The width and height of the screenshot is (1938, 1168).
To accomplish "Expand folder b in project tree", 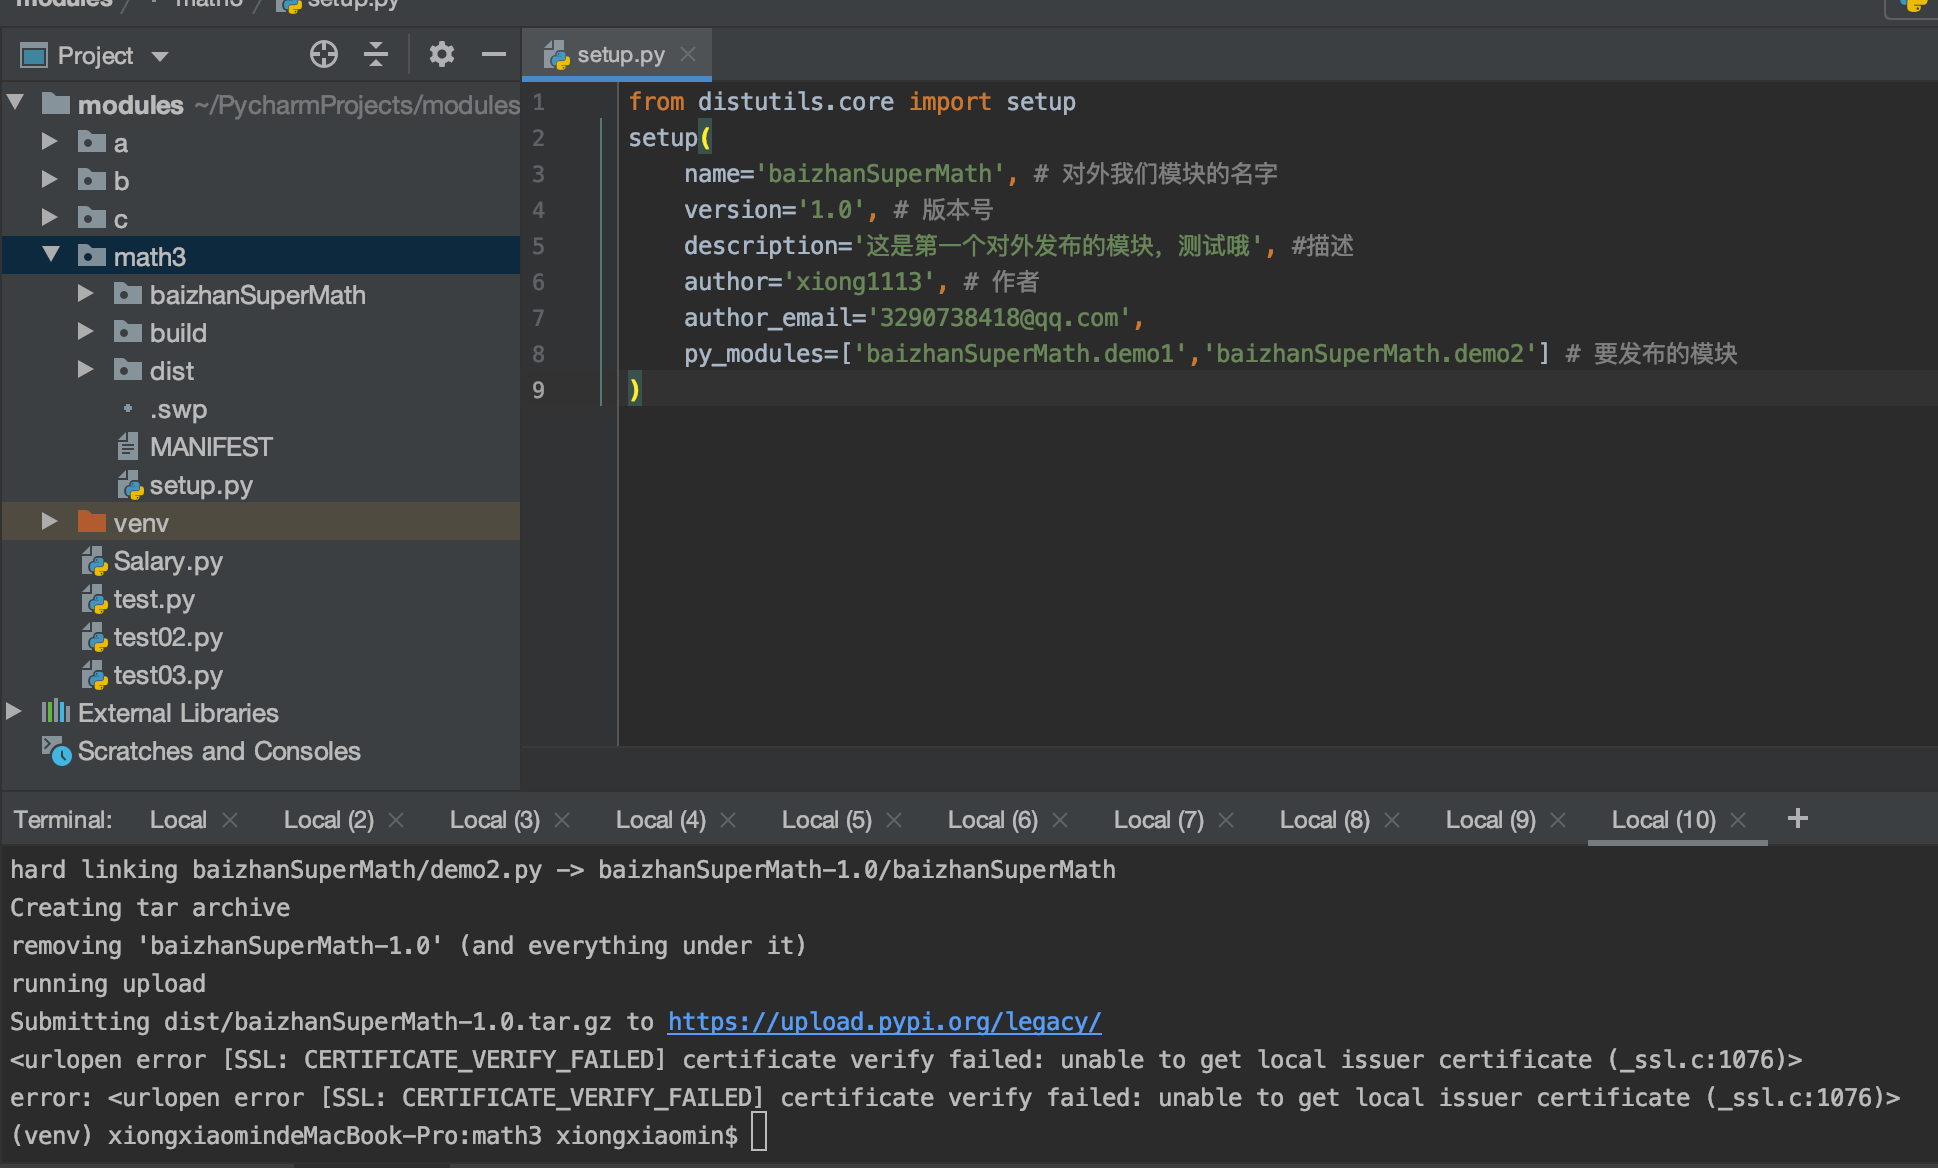I will pos(49,180).
